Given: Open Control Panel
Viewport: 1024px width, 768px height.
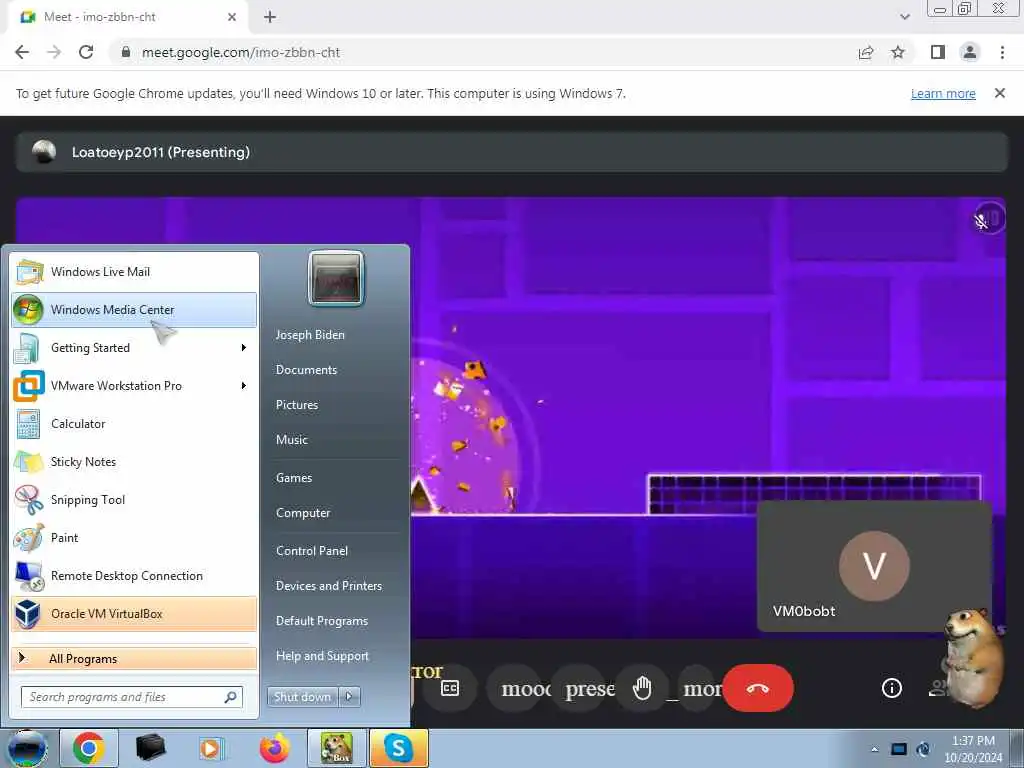Looking at the screenshot, I should click(x=312, y=551).
